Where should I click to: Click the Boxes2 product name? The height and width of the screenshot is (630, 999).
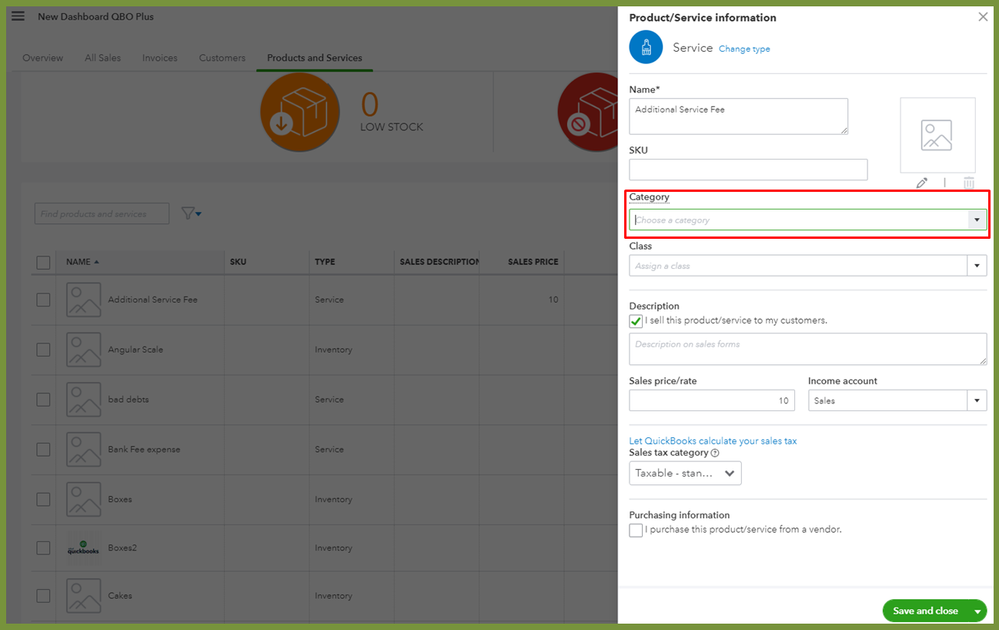(122, 548)
